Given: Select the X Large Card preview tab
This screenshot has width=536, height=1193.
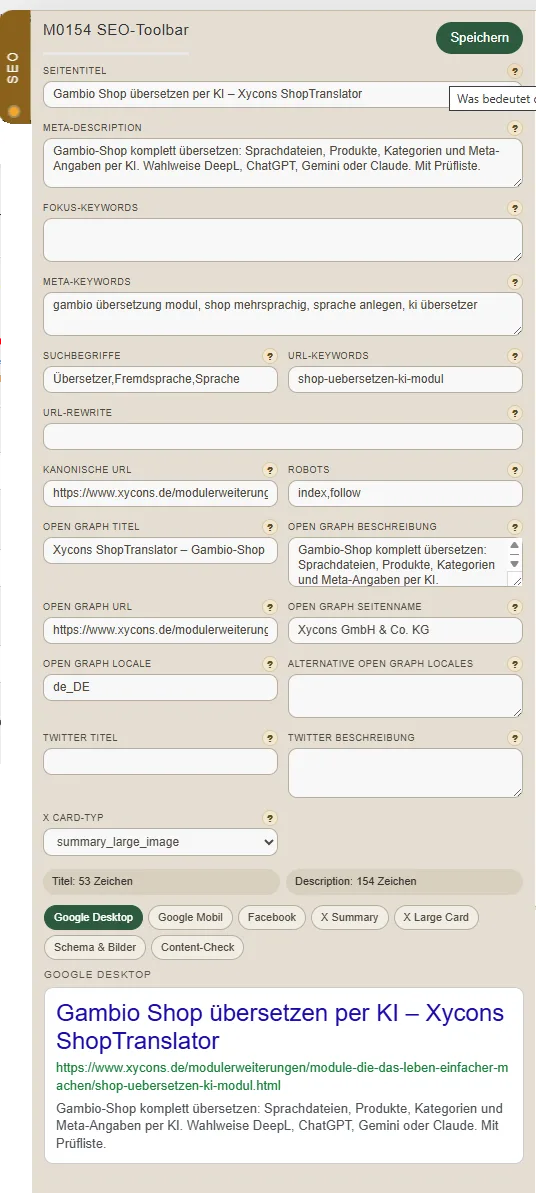Looking at the screenshot, I should point(436,917).
